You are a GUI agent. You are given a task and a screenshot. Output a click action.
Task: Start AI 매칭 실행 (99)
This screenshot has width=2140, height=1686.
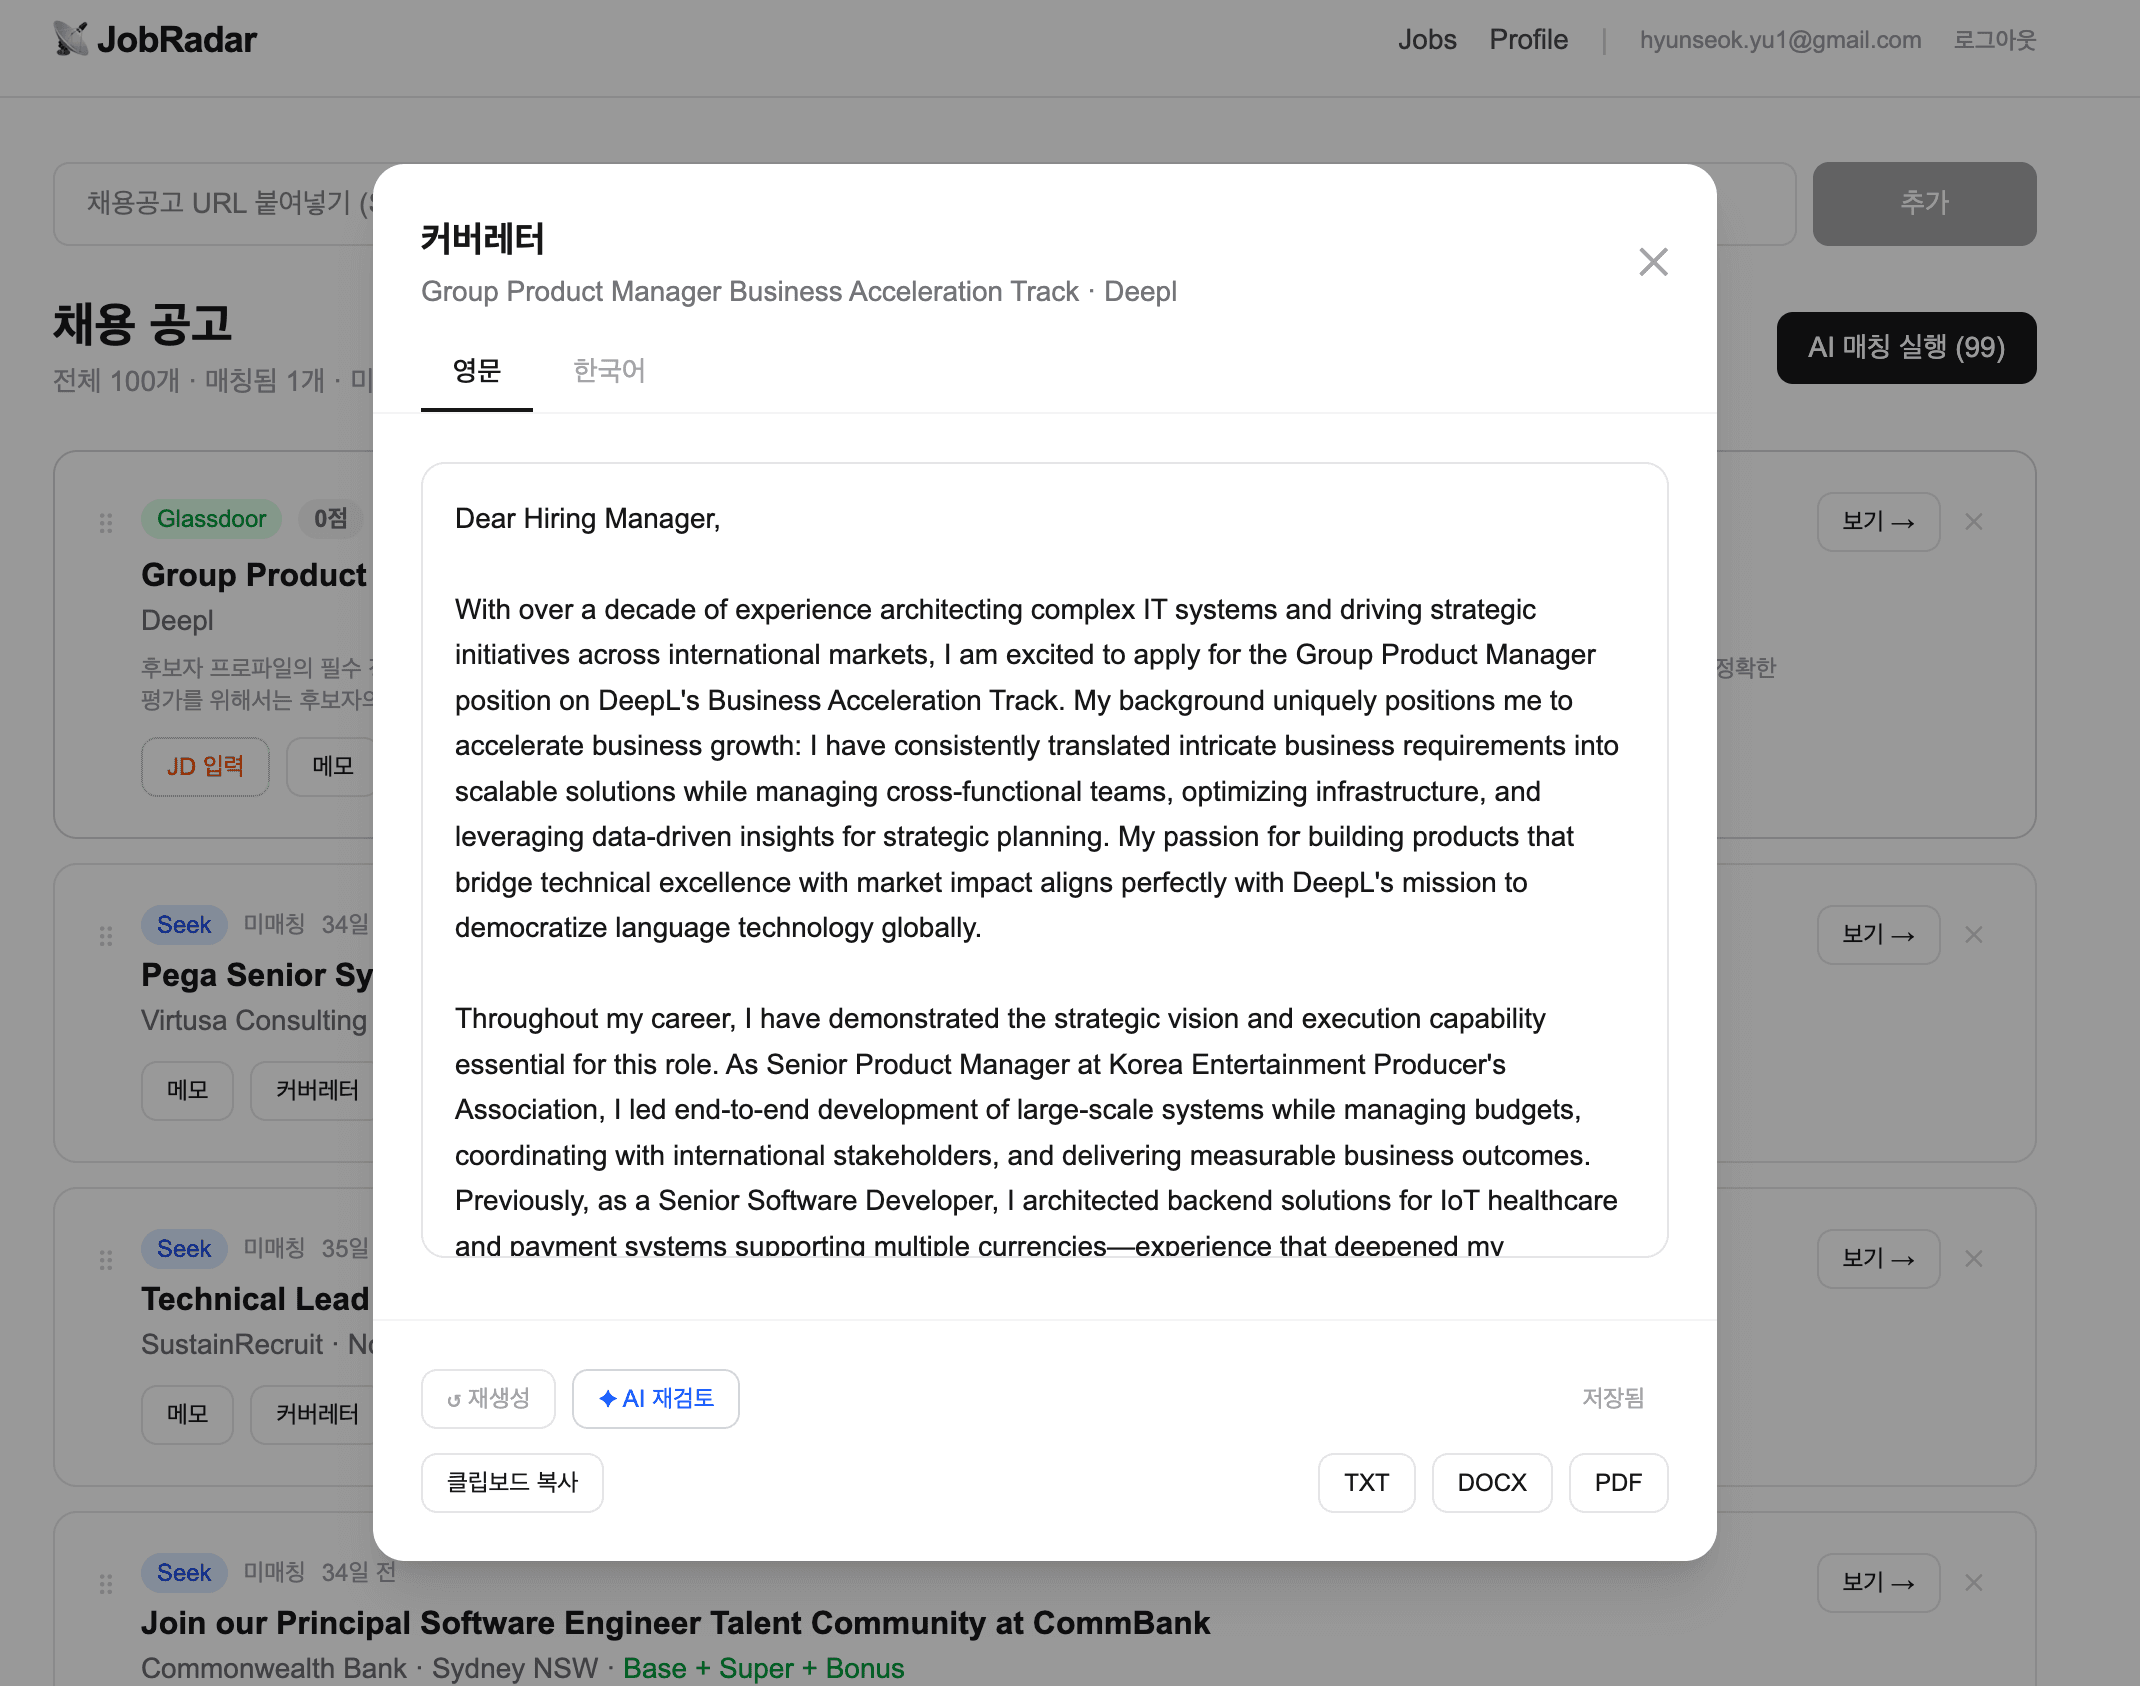[x=1906, y=347]
